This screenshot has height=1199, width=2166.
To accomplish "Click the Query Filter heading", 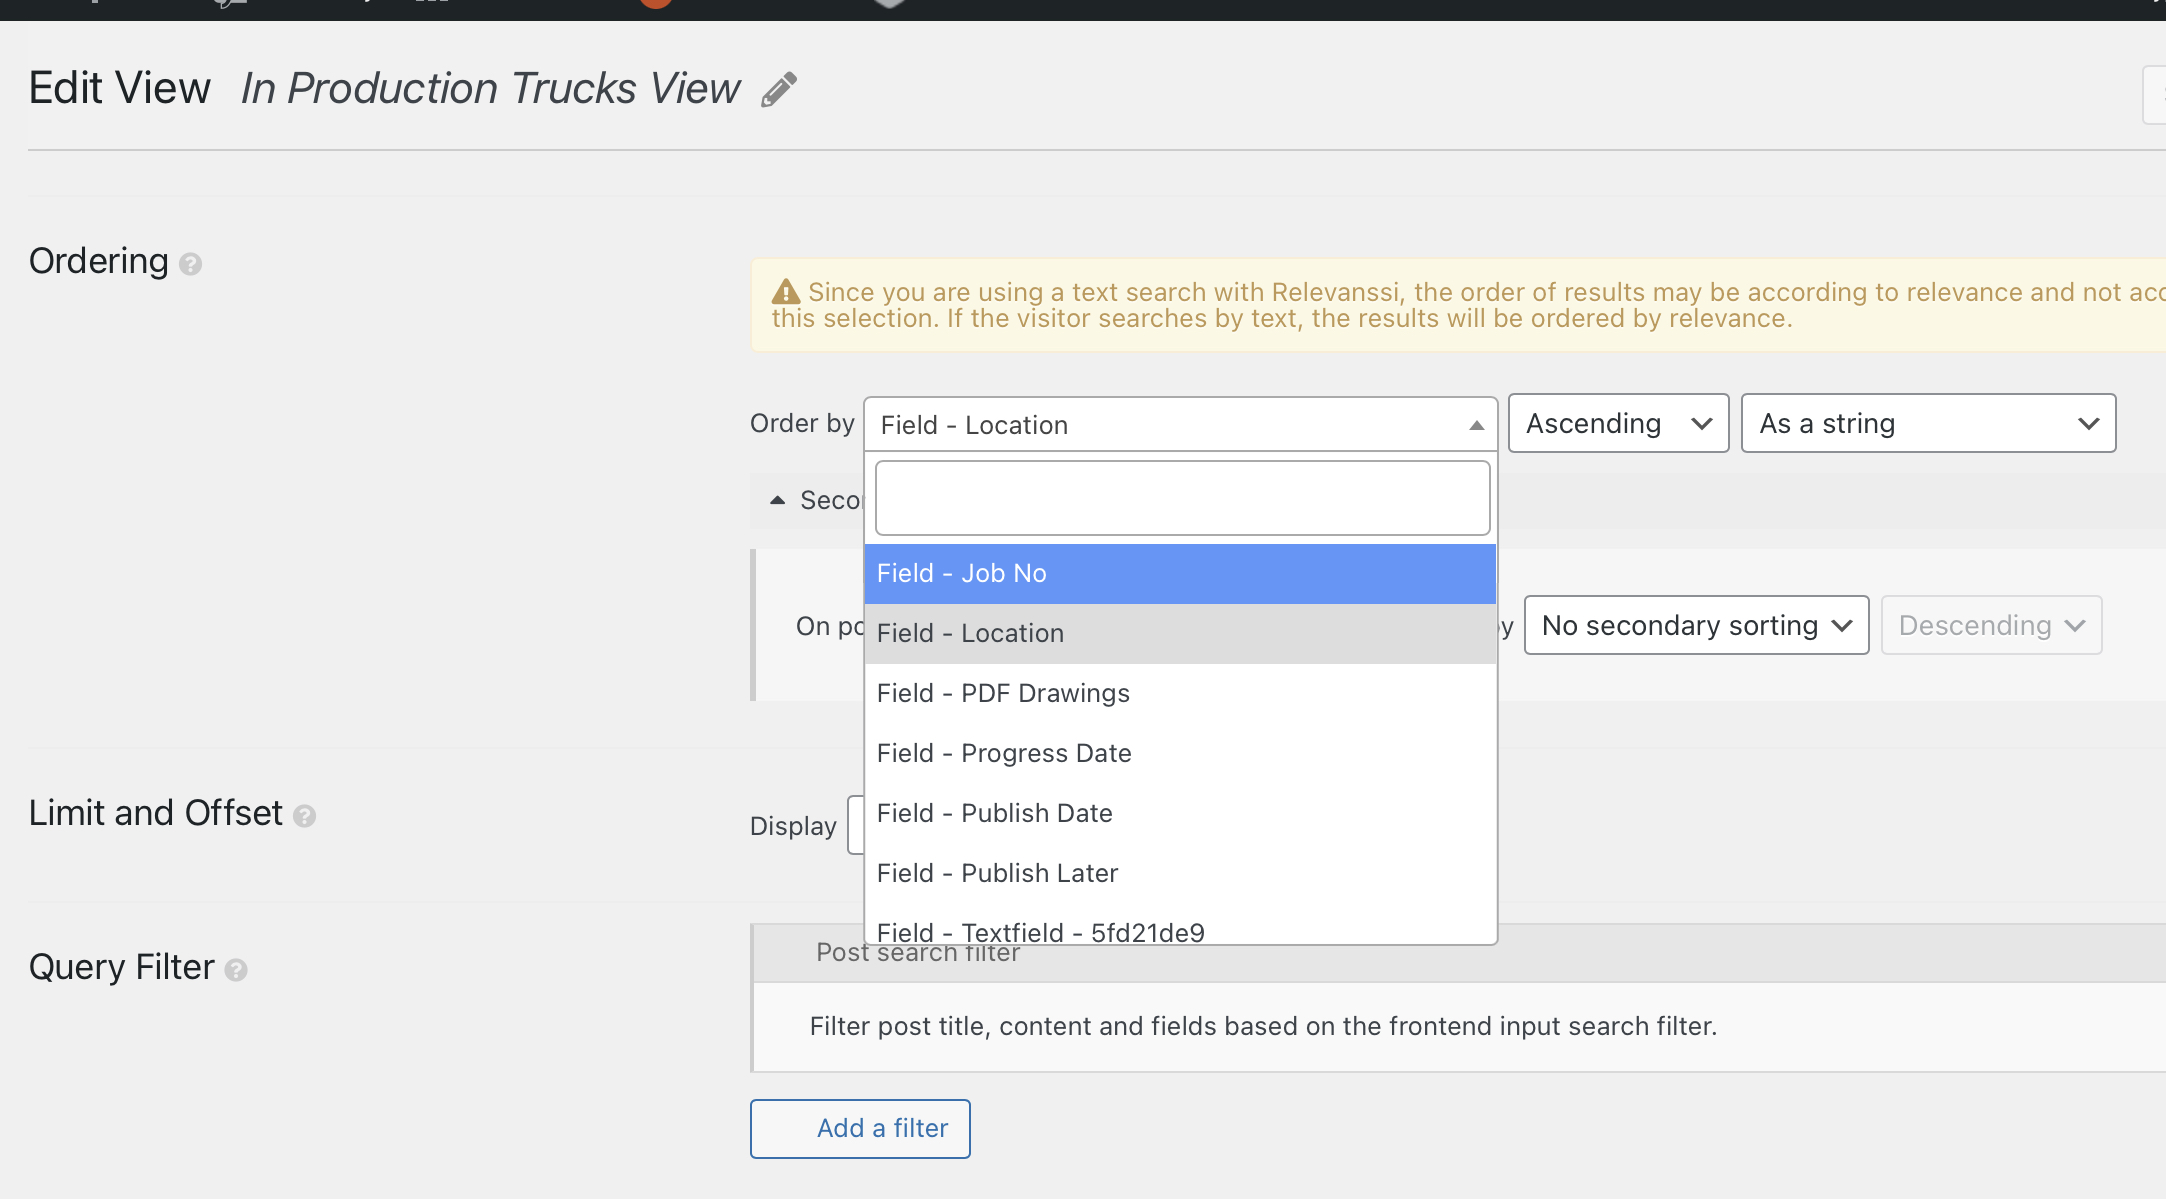I will tap(121, 968).
